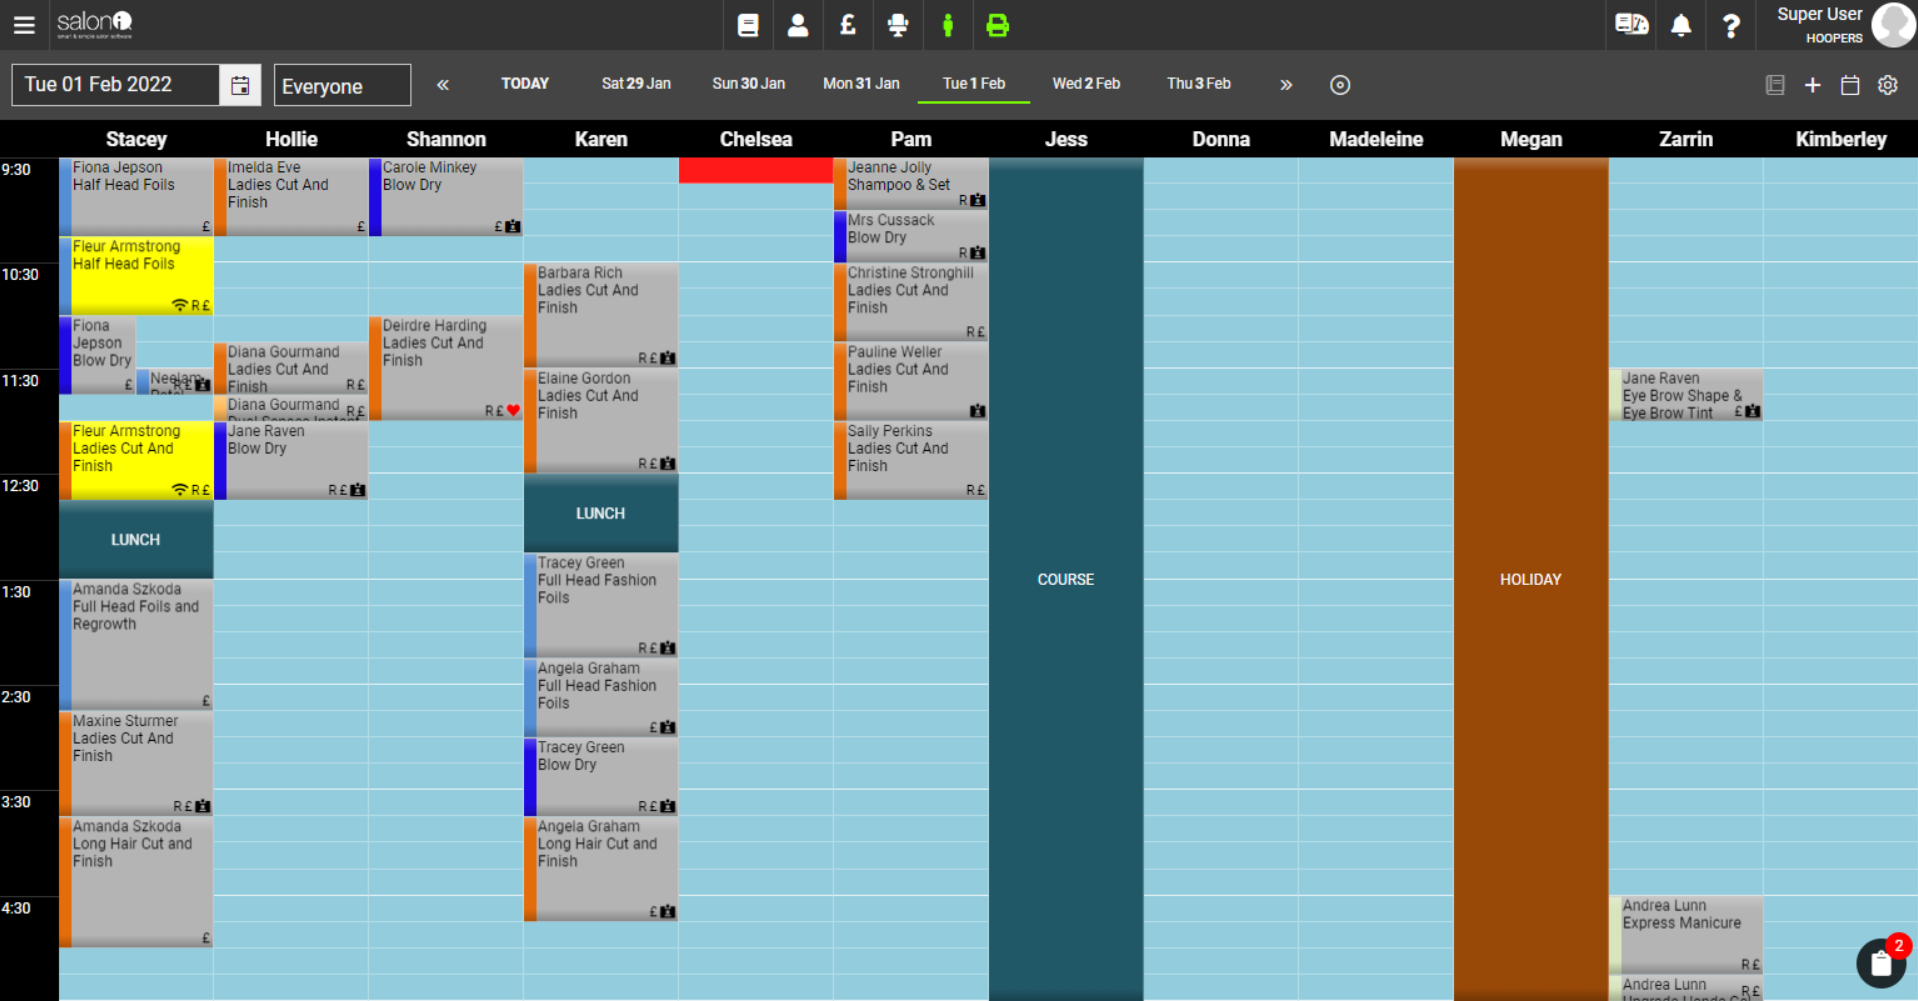Open Maxine Sturmer Ladies Cut And Finish appointment
The image size is (1918, 1001).
click(136, 763)
